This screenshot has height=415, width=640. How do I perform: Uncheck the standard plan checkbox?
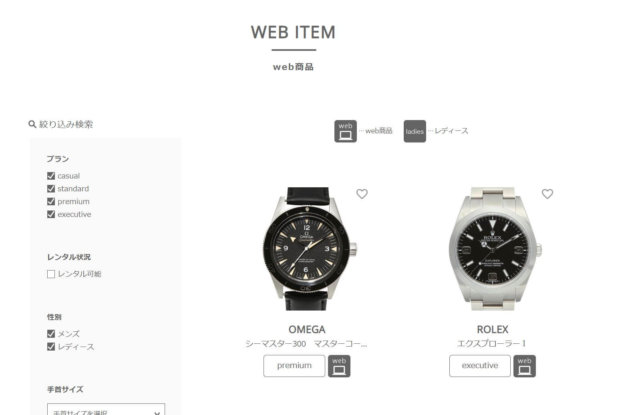pos(51,189)
